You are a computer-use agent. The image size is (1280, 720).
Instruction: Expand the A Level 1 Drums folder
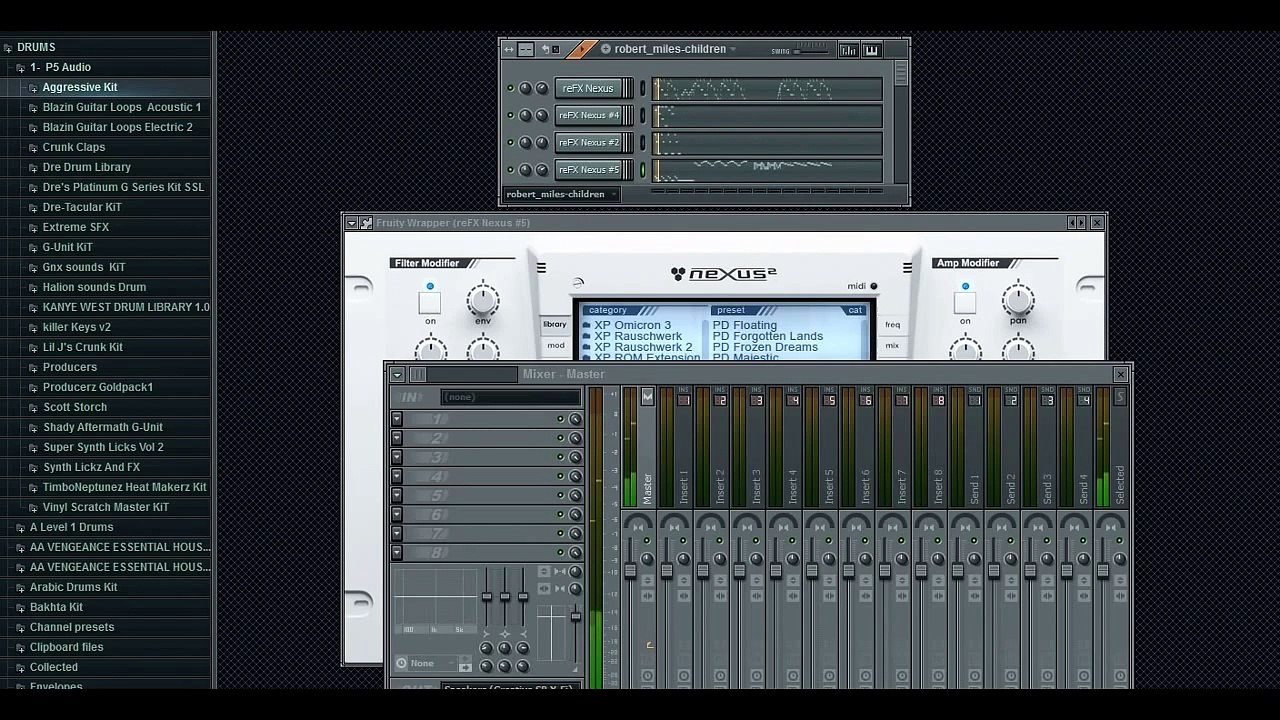click(20, 528)
